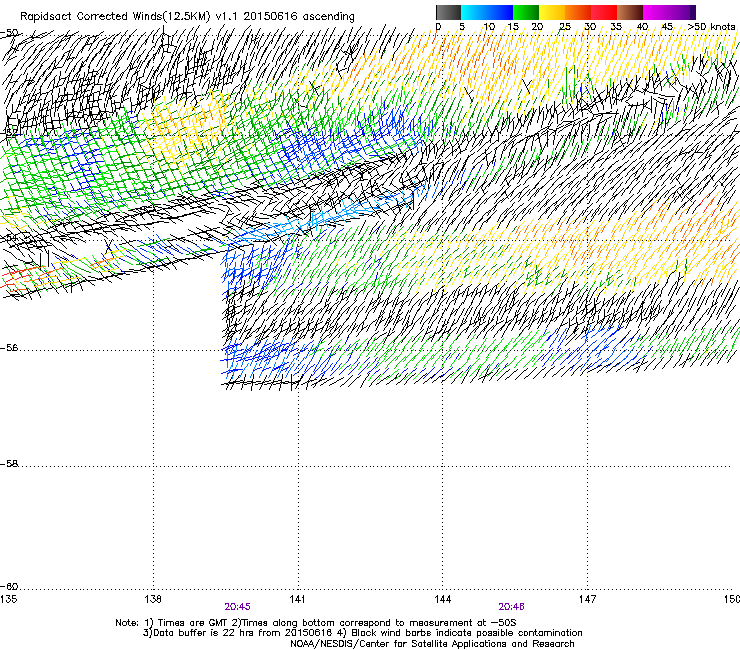The height and width of the screenshot is (650, 740).
Task: Click the magenta 40-45 knots legend swatch
Action: tap(656, 12)
